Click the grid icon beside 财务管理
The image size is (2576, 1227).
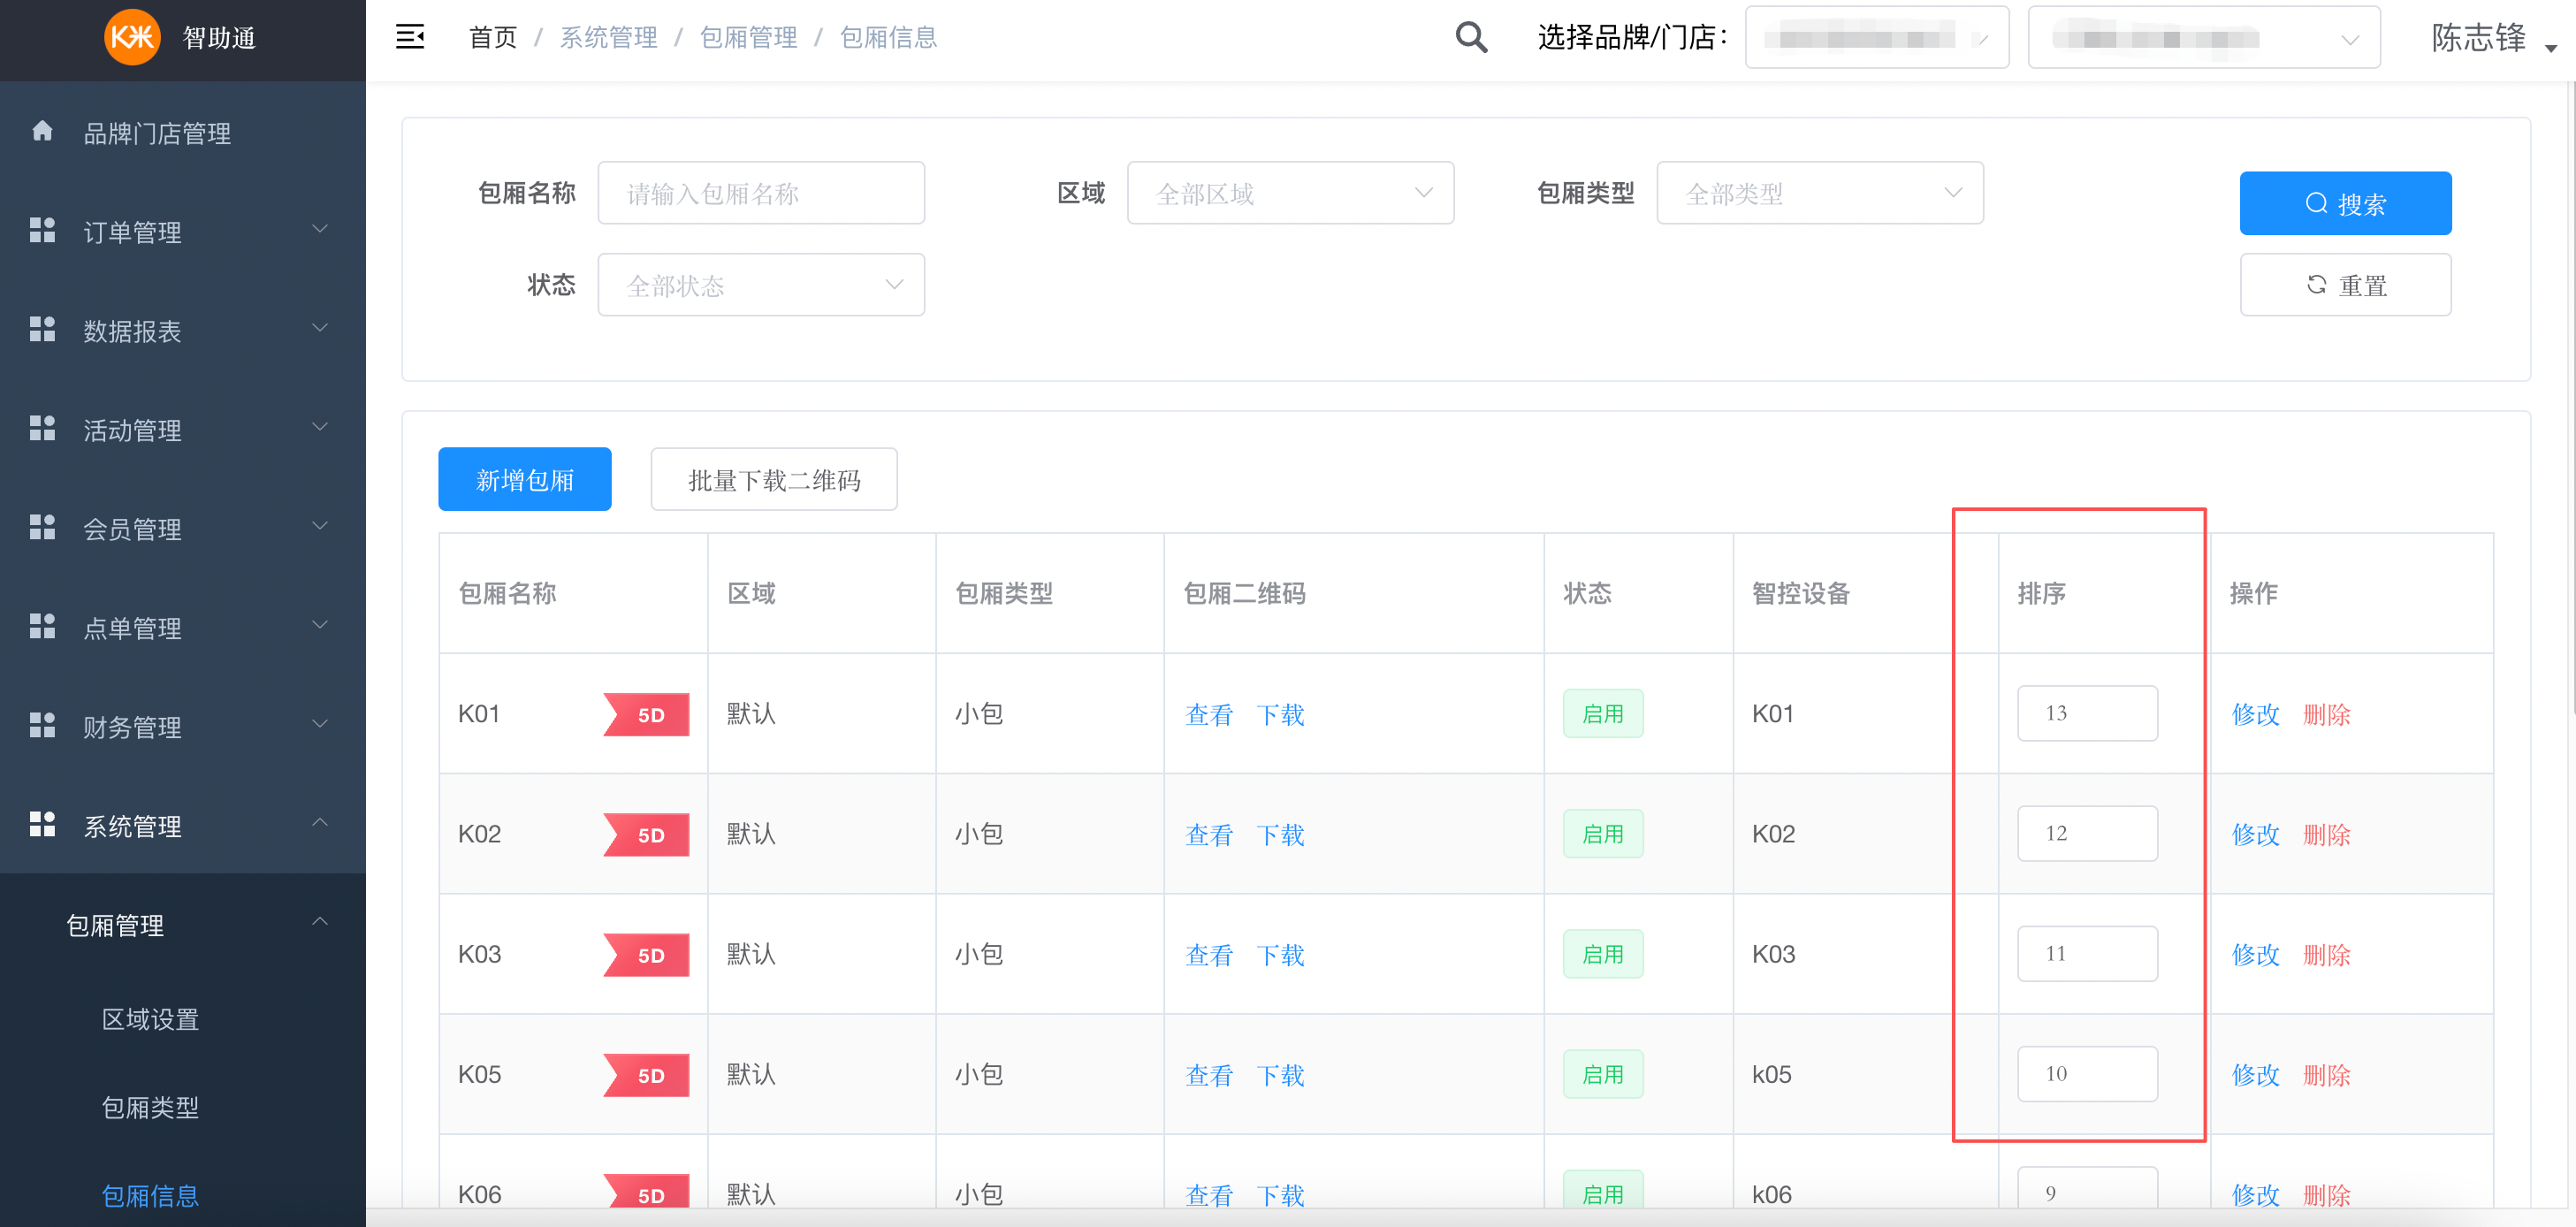pyautogui.click(x=42, y=726)
